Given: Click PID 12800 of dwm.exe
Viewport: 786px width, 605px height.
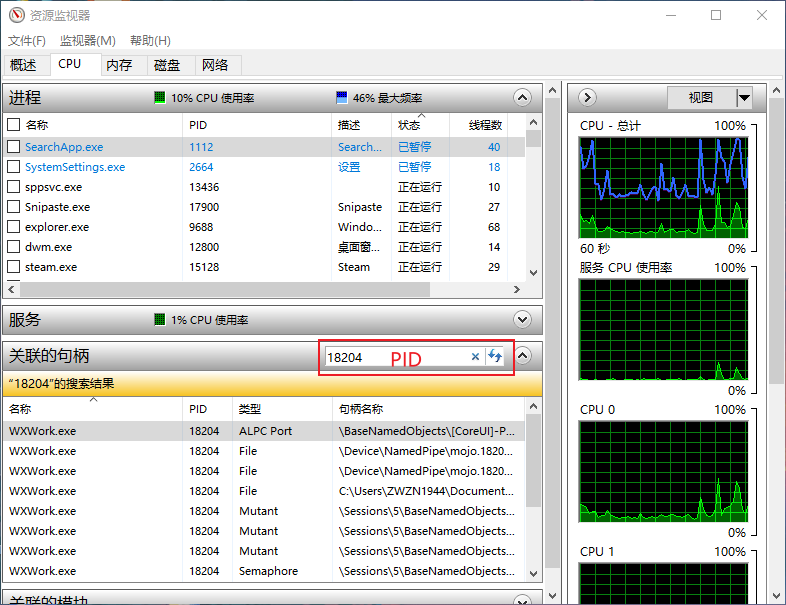Looking at the screenshot, I should pyautogui.click(x=204, y=247).
